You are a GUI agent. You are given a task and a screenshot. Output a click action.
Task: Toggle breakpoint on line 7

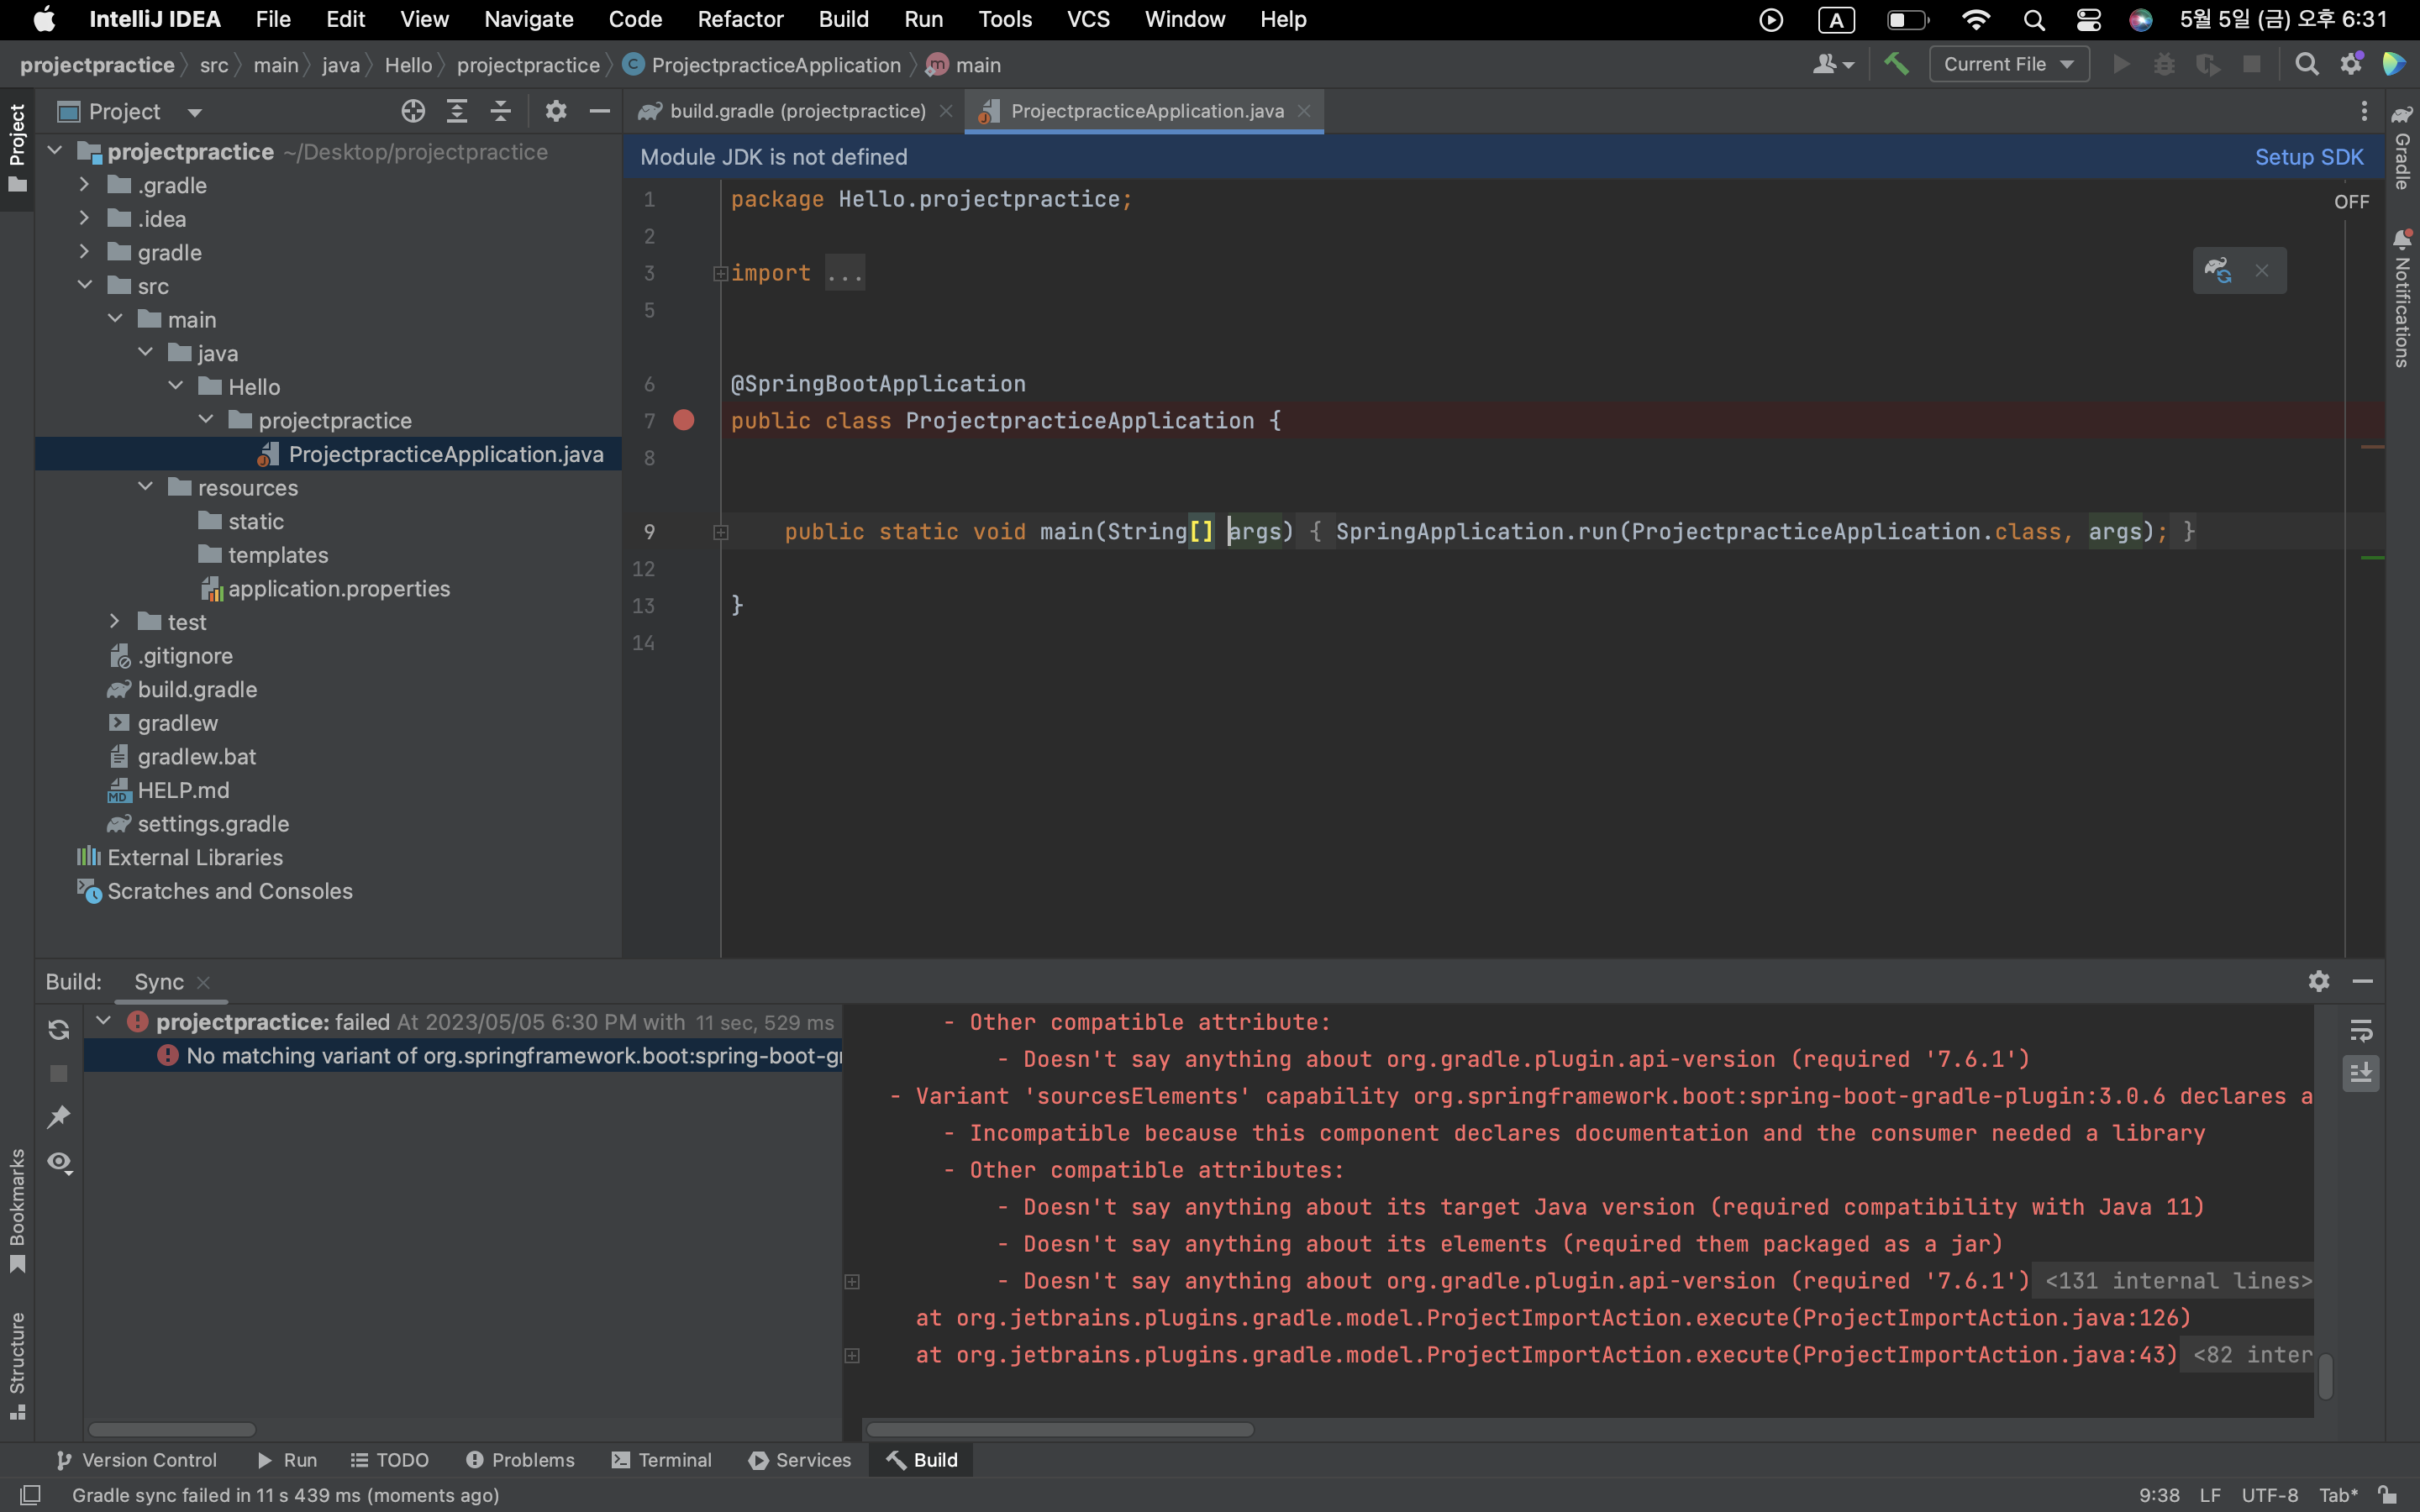684,420
